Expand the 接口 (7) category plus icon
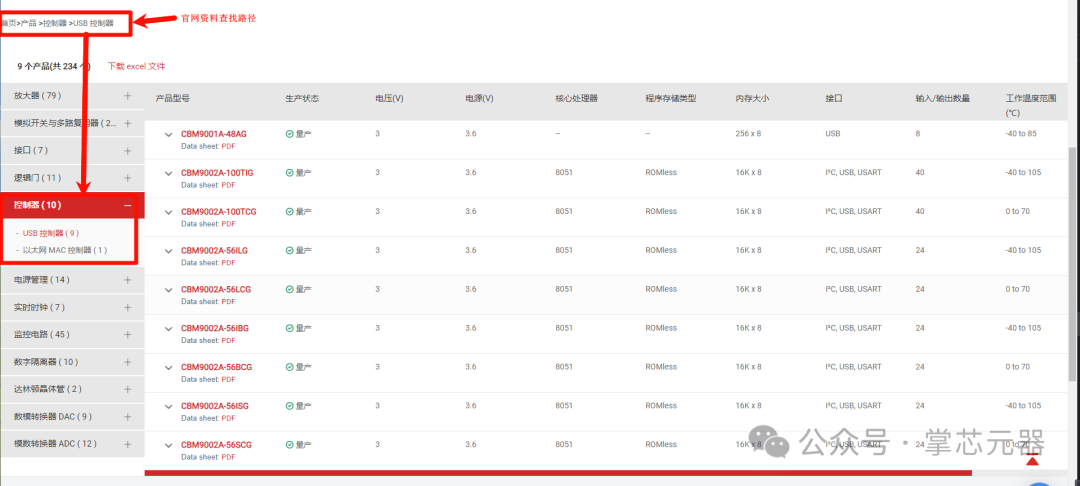 coord(127,150)
